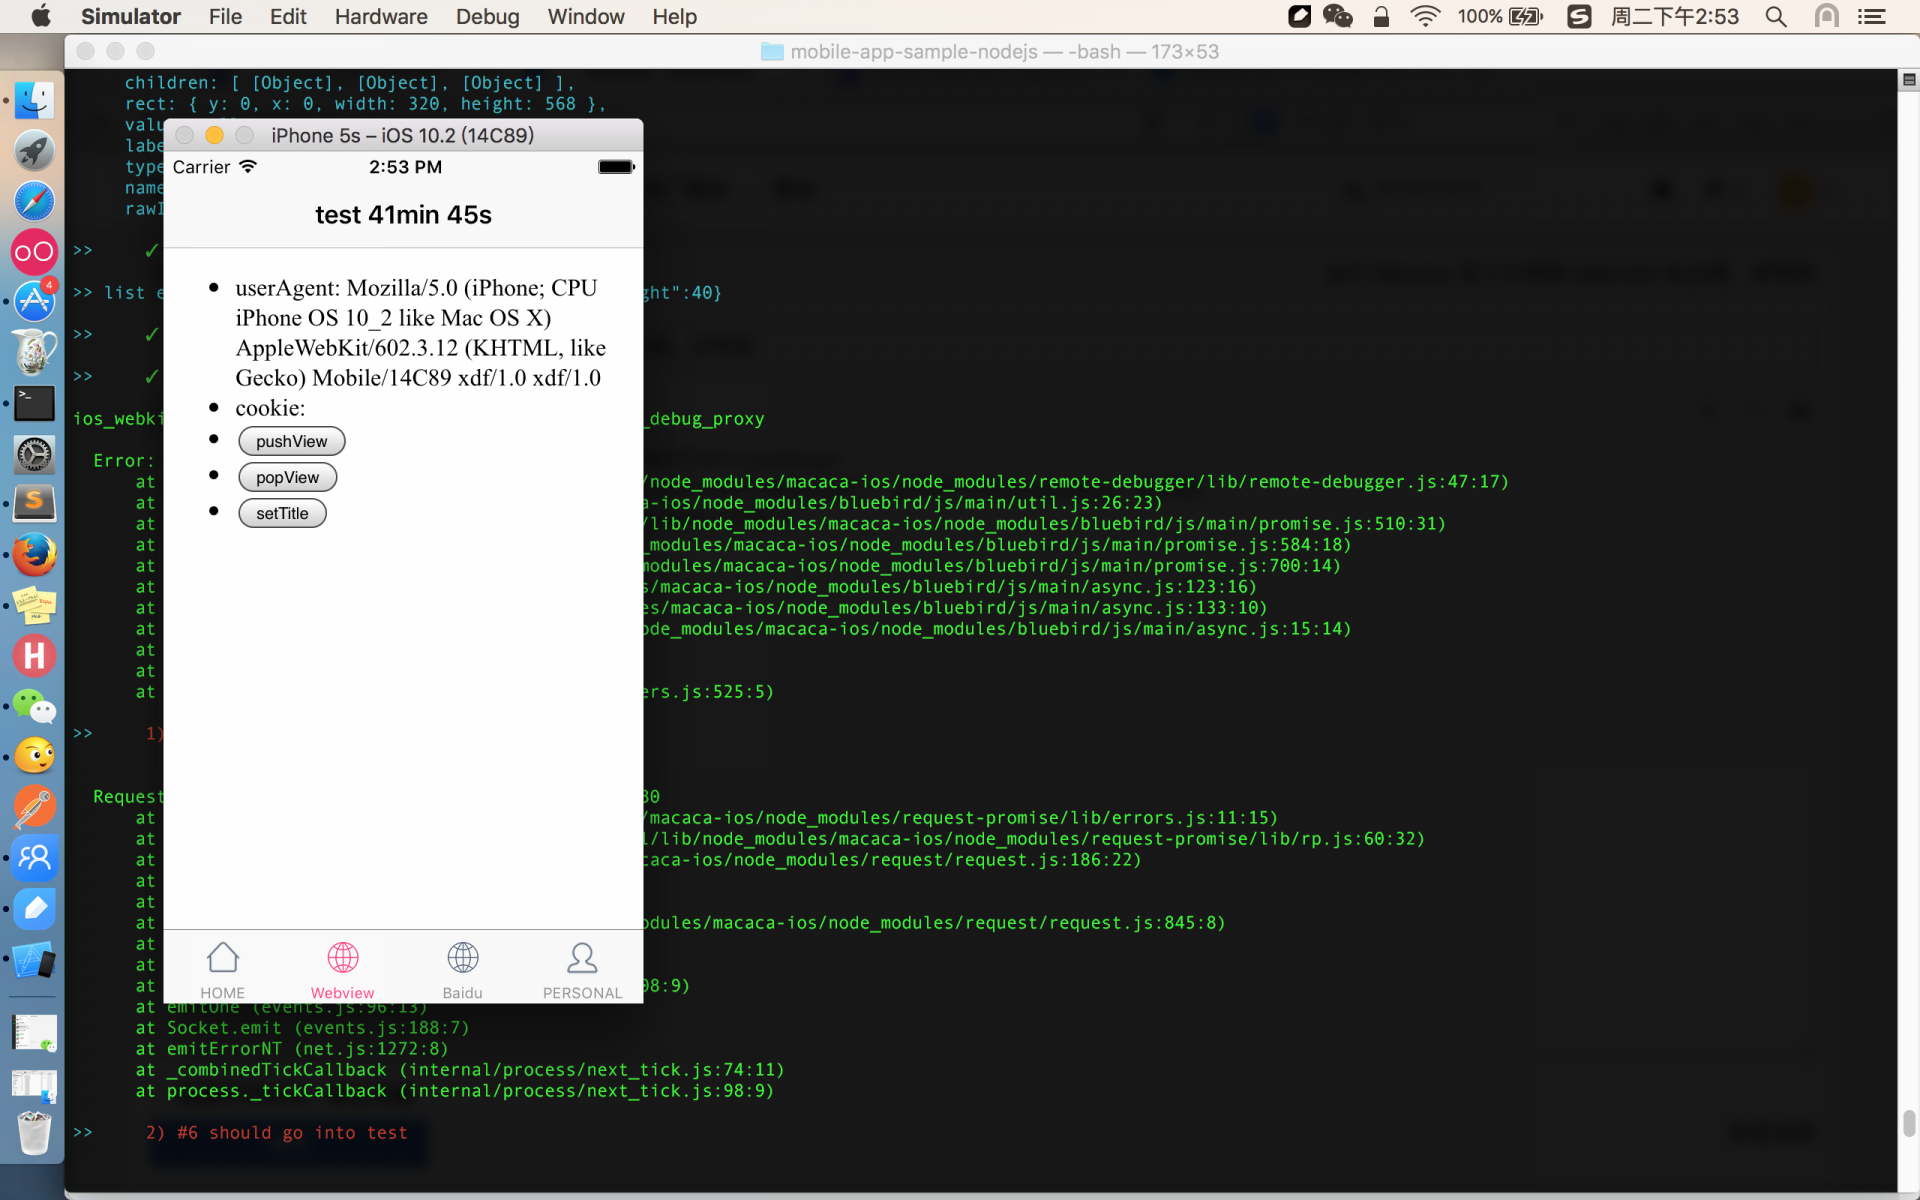Tap the popView button in simulator

pos(287,477)
